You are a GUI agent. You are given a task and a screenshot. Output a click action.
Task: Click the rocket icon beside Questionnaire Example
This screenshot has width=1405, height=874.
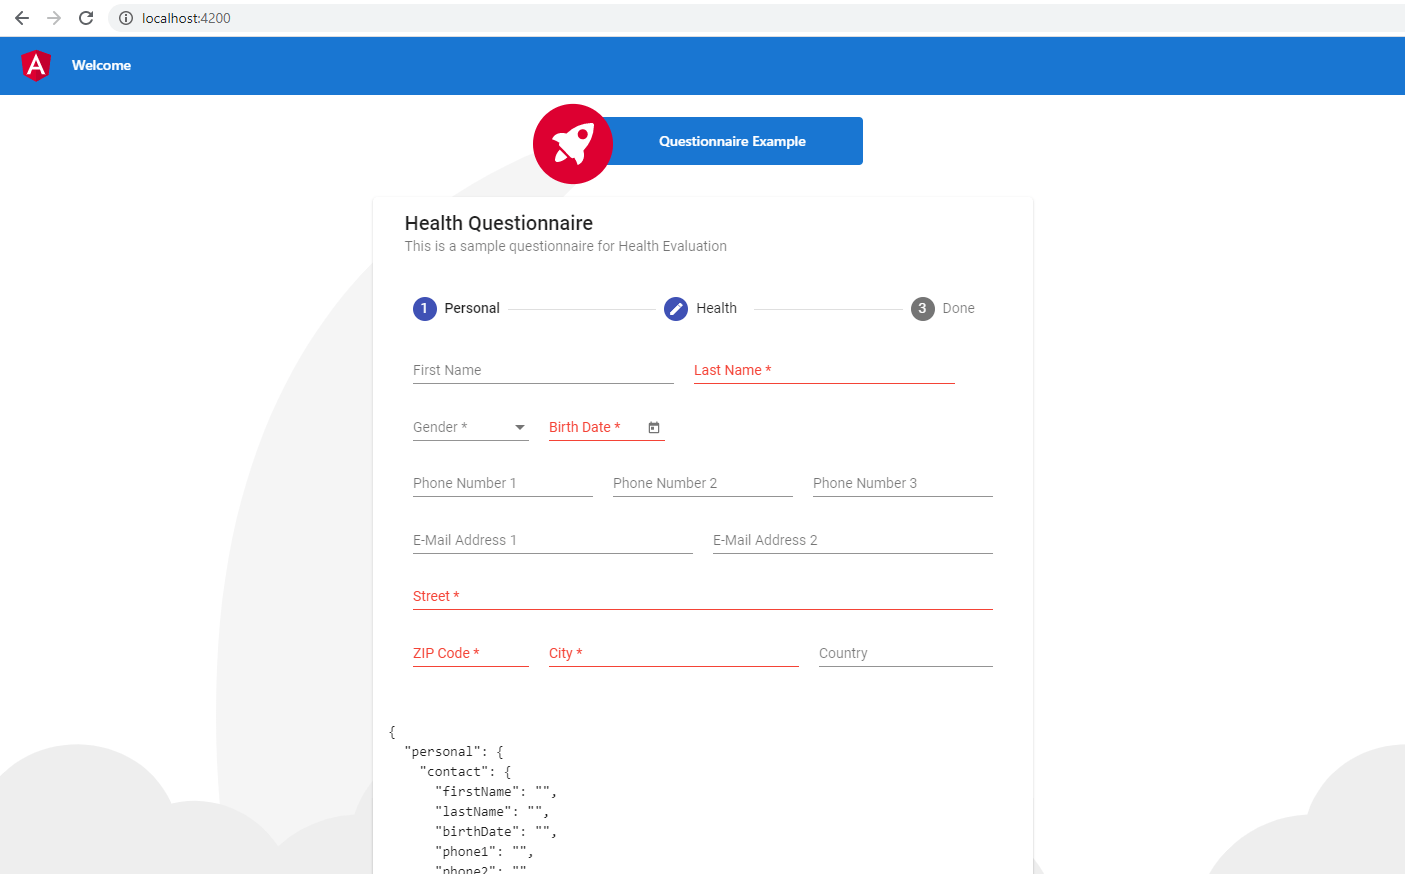pyautogui.click(x=572, y=143)
